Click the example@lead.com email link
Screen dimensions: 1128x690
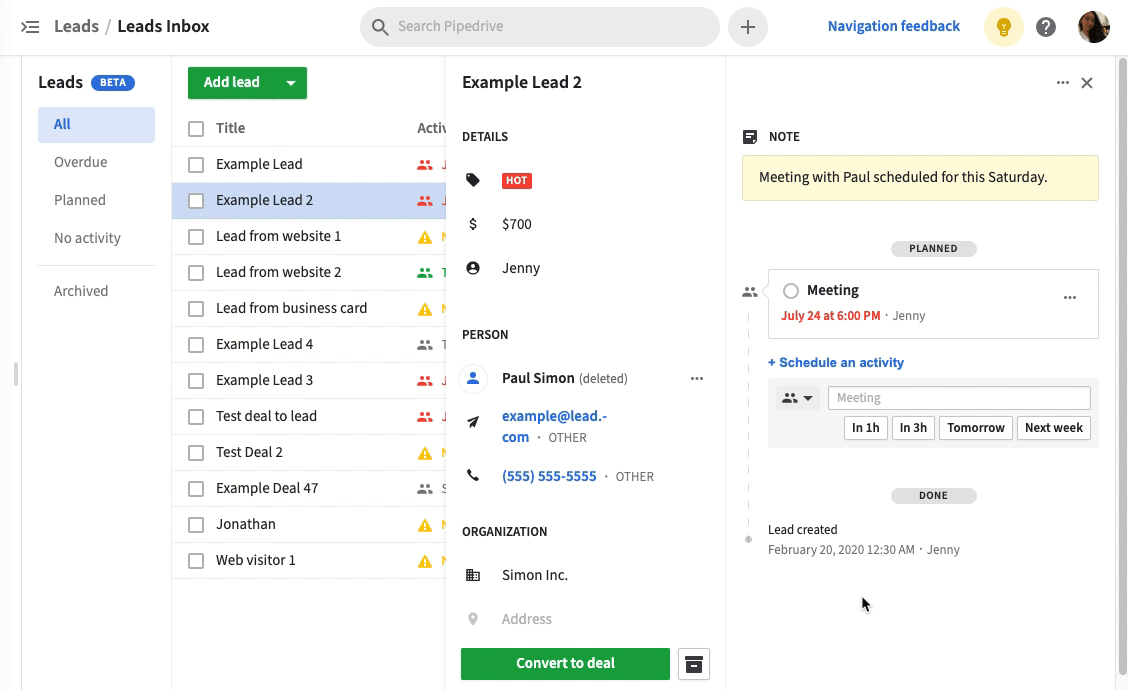pyautogui.click(x=554, y=427)
